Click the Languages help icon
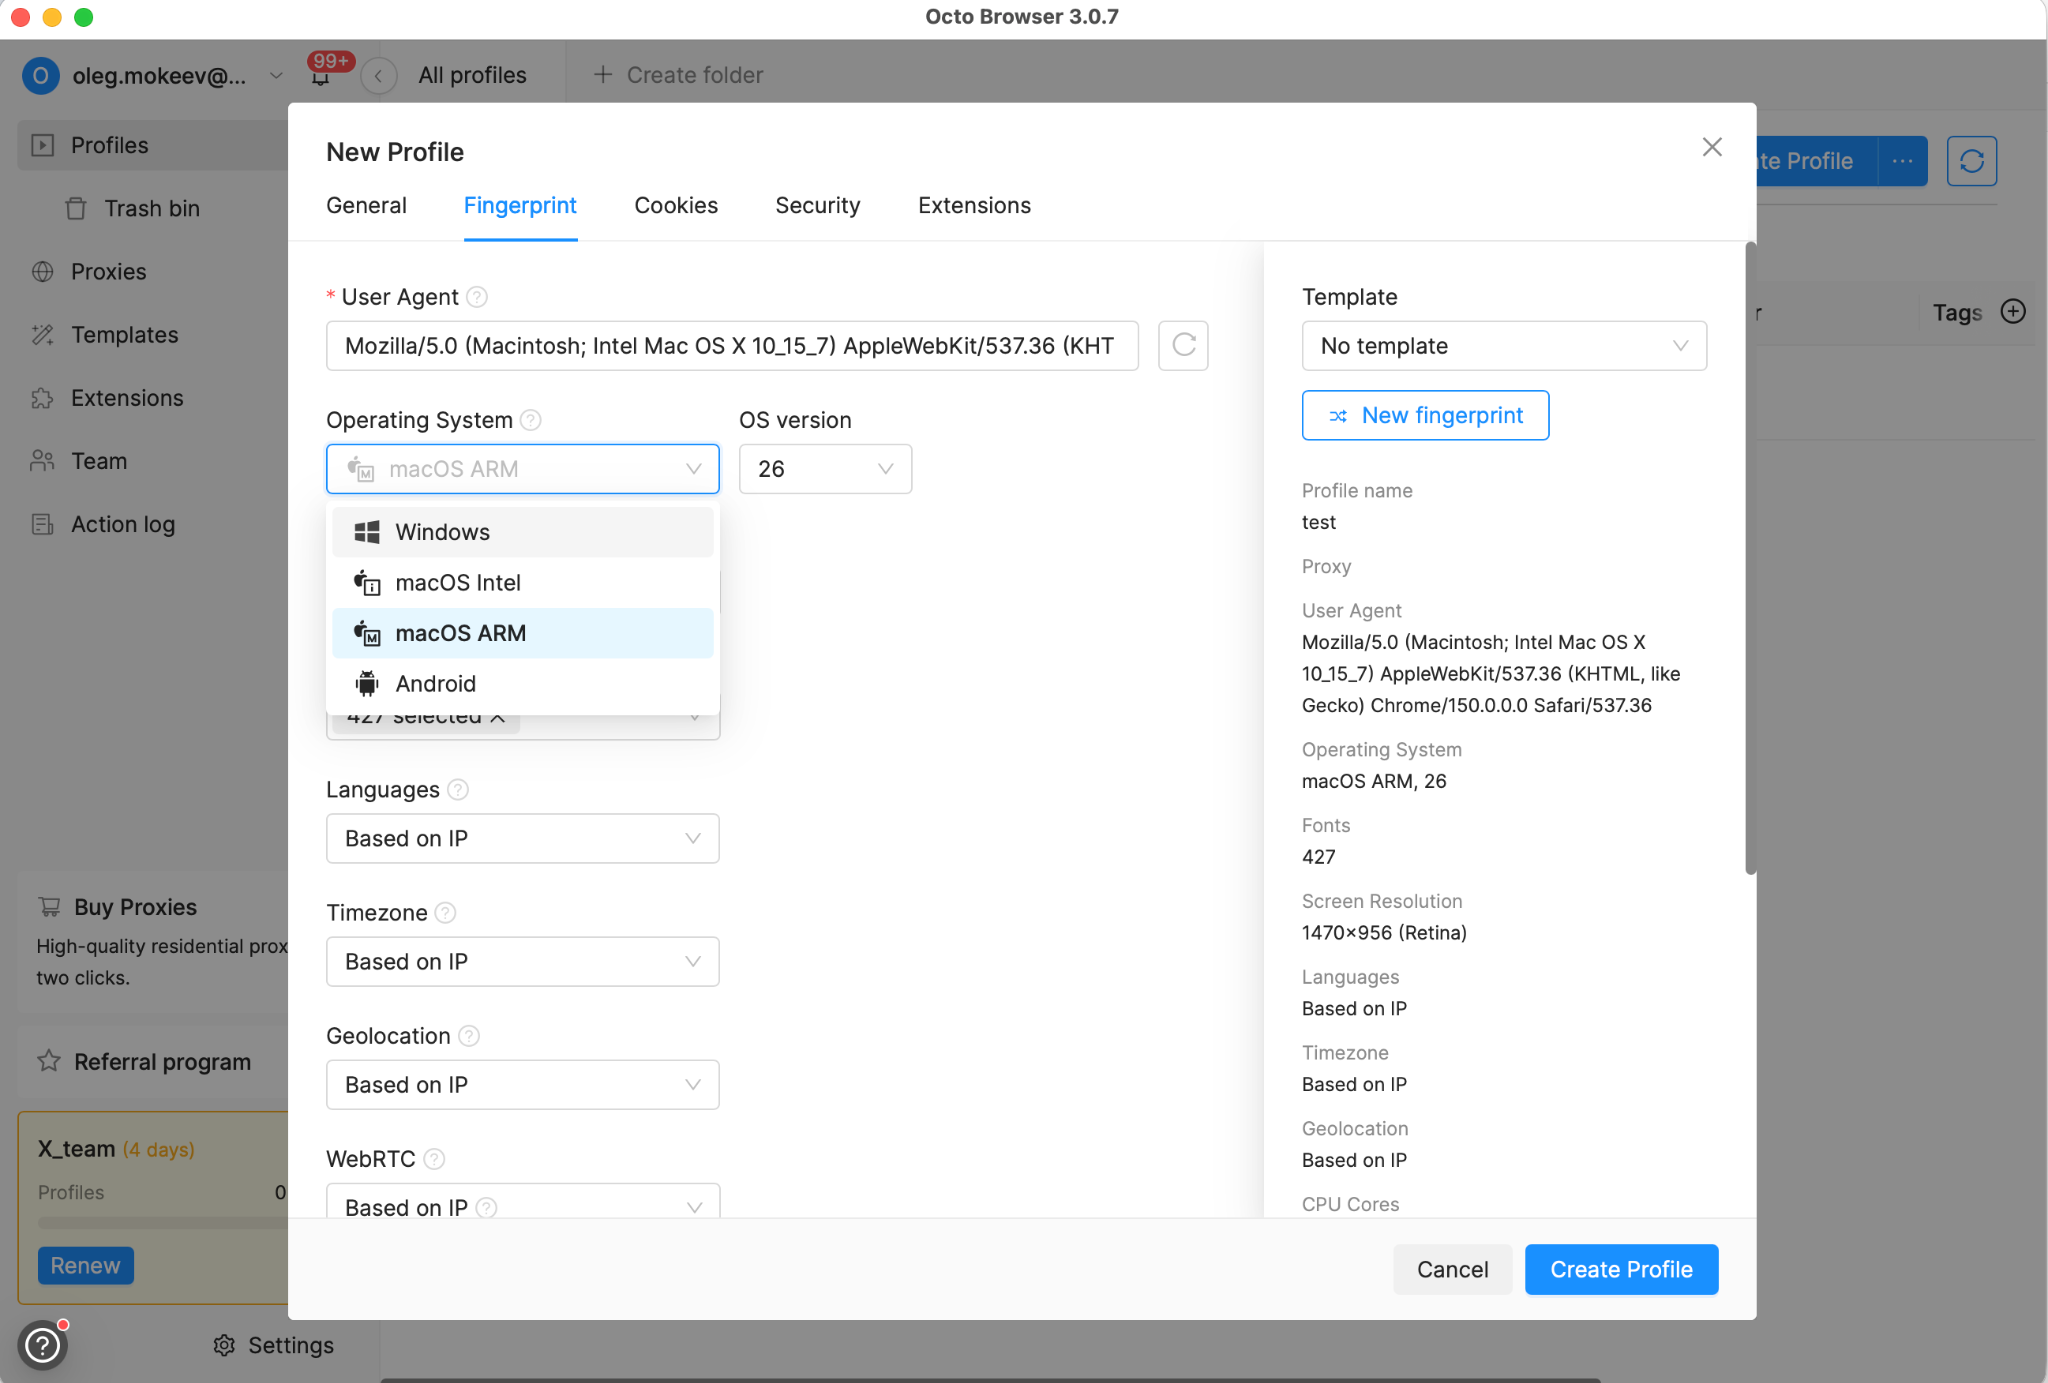 click(458, 790)
